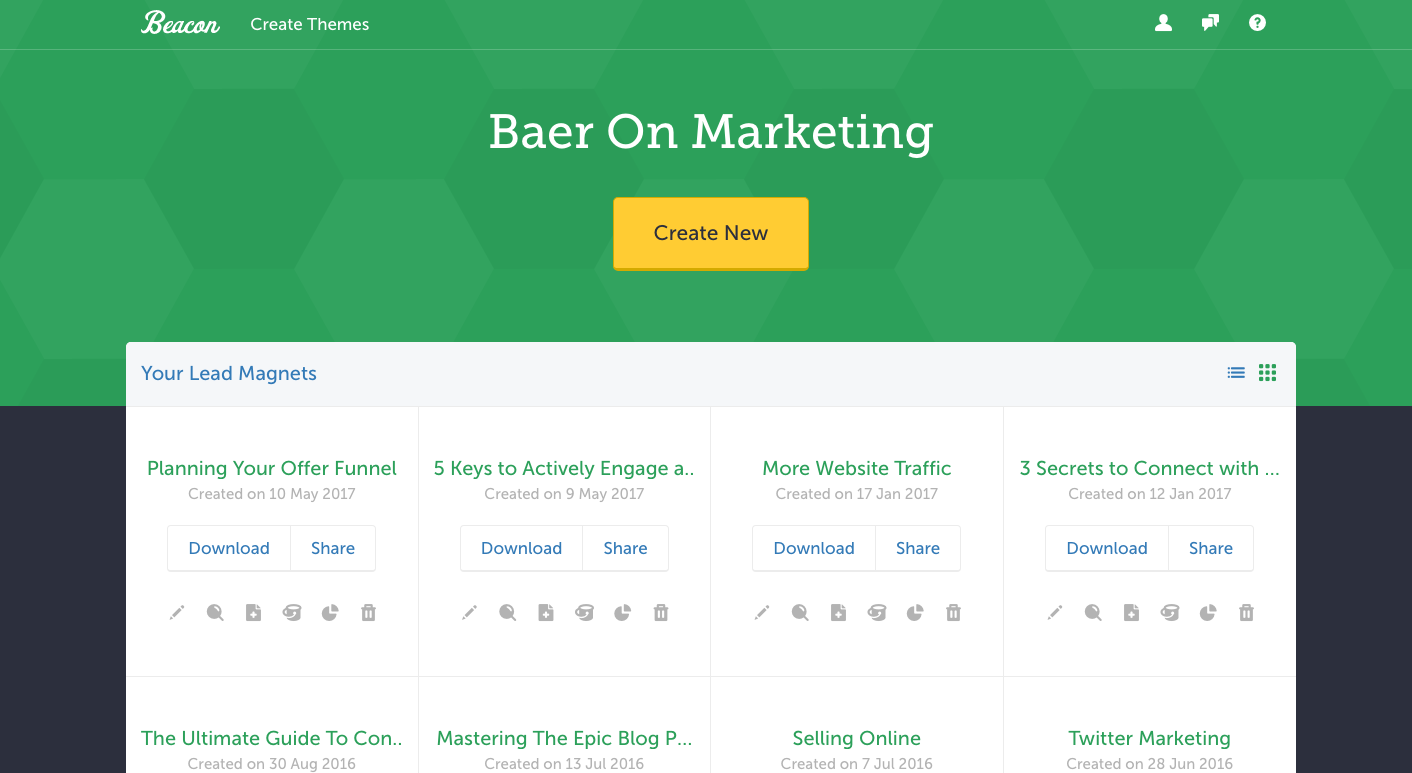
Task: Duplicate More Website Traffic using copy icon
Action: click(838, 613)
